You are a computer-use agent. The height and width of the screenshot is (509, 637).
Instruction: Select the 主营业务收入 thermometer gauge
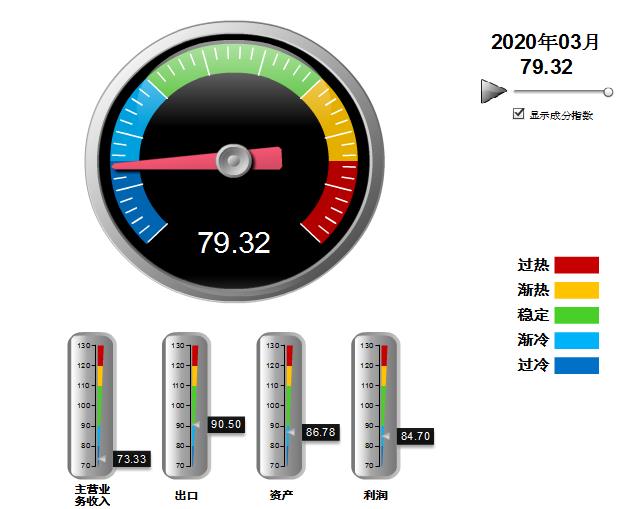91,405
